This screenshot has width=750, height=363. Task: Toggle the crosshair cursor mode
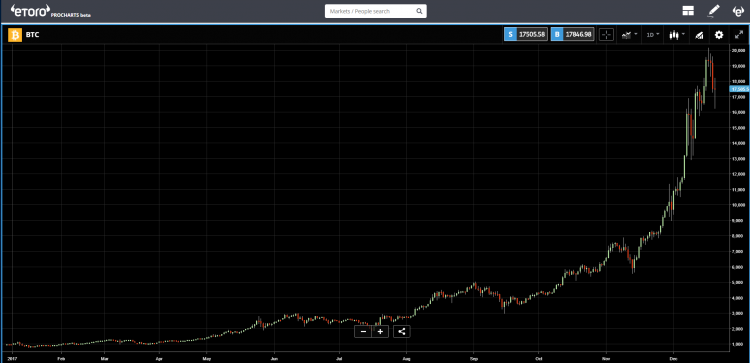click(606, 34)
